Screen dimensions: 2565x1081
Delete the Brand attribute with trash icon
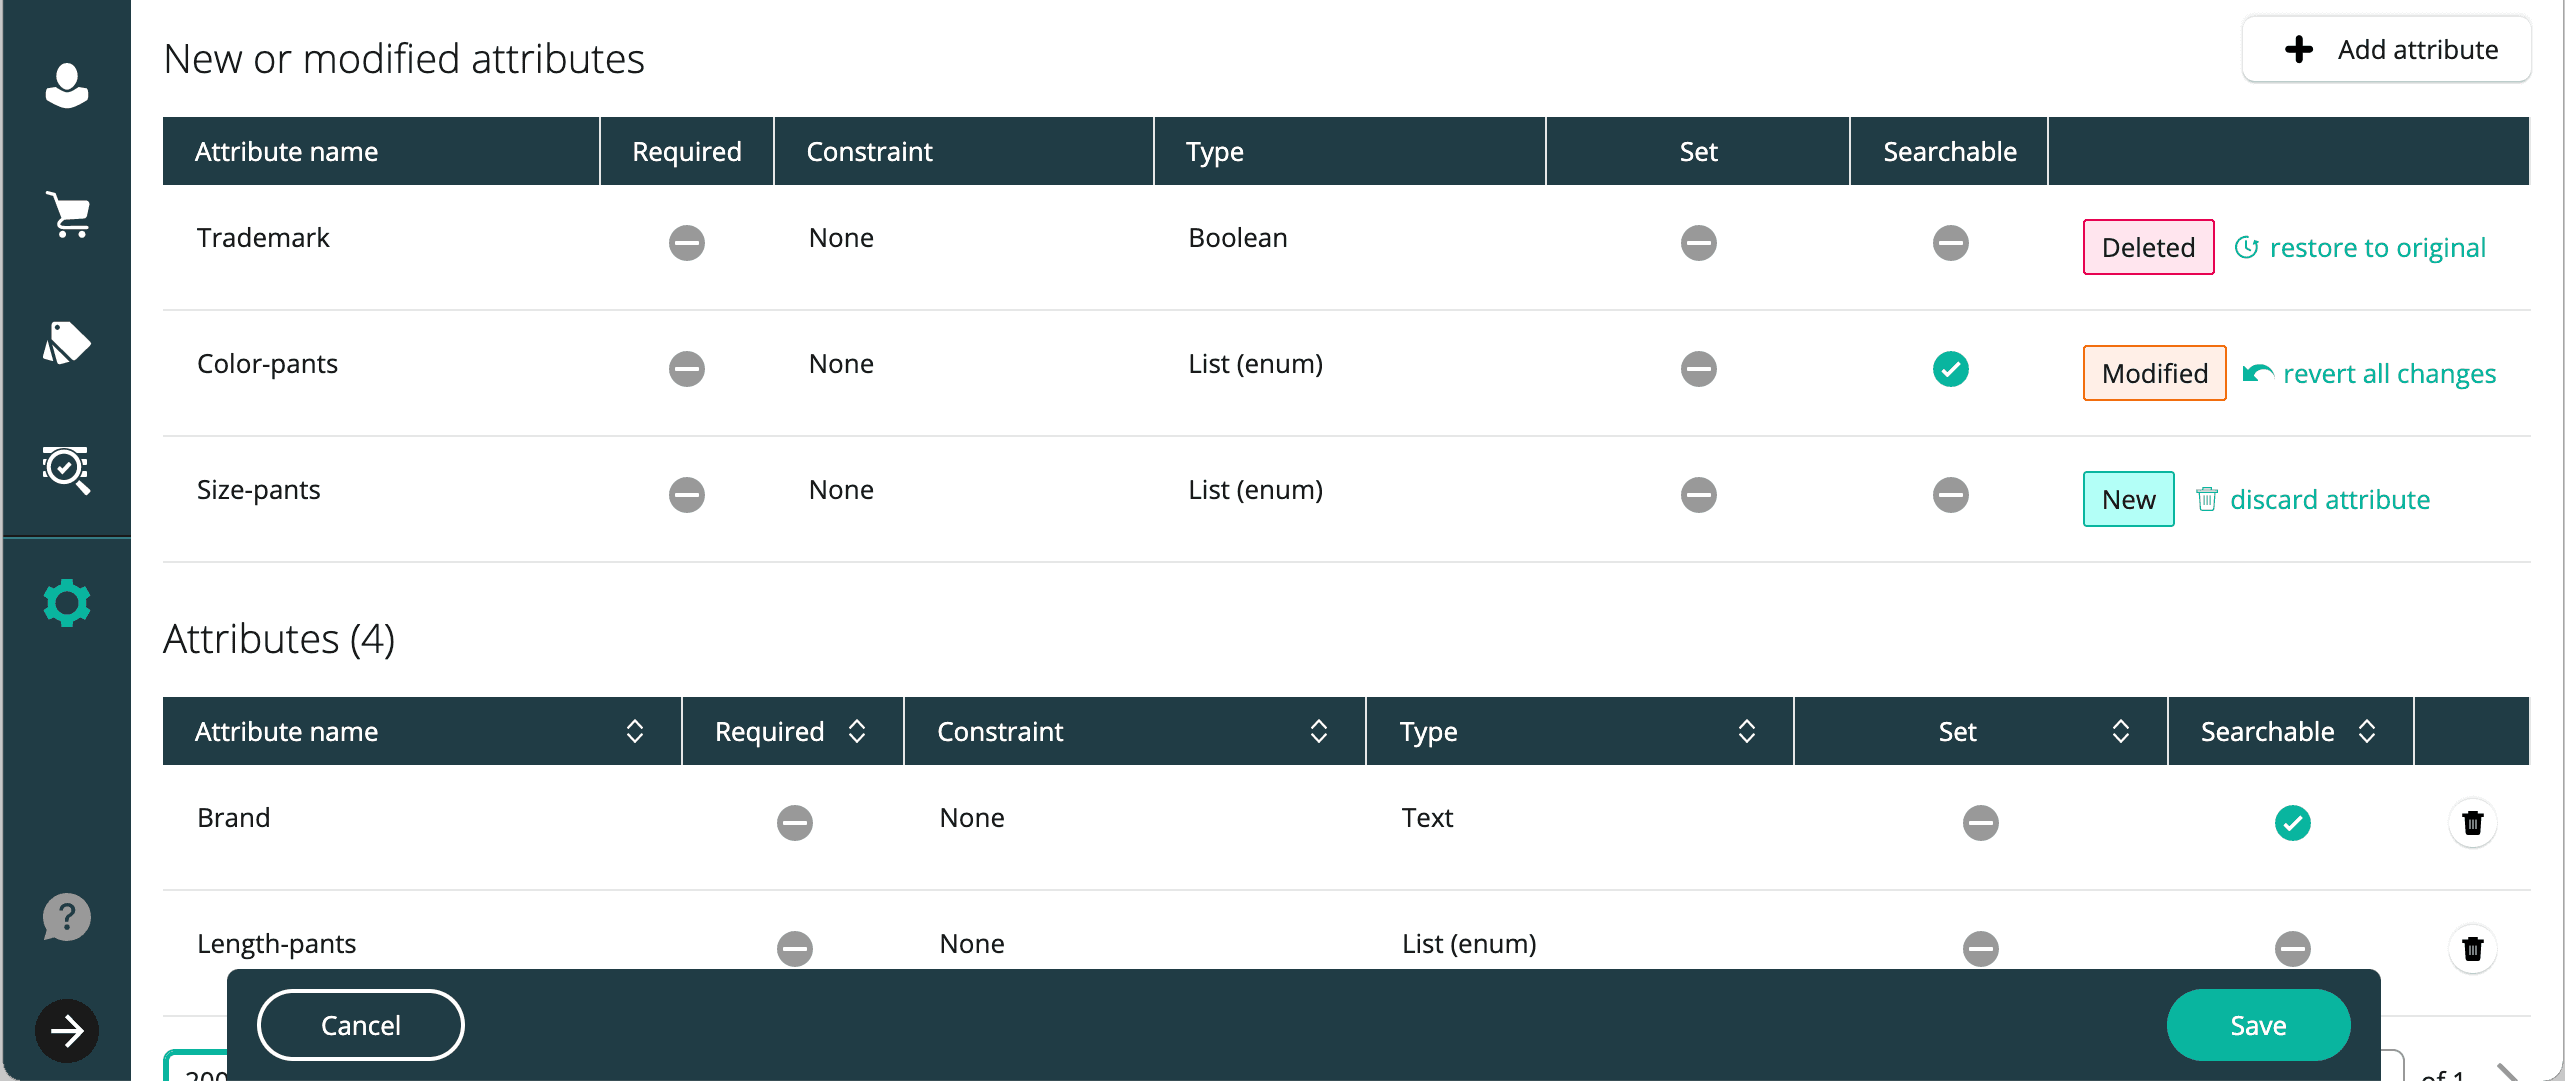tap(2472, 822)
